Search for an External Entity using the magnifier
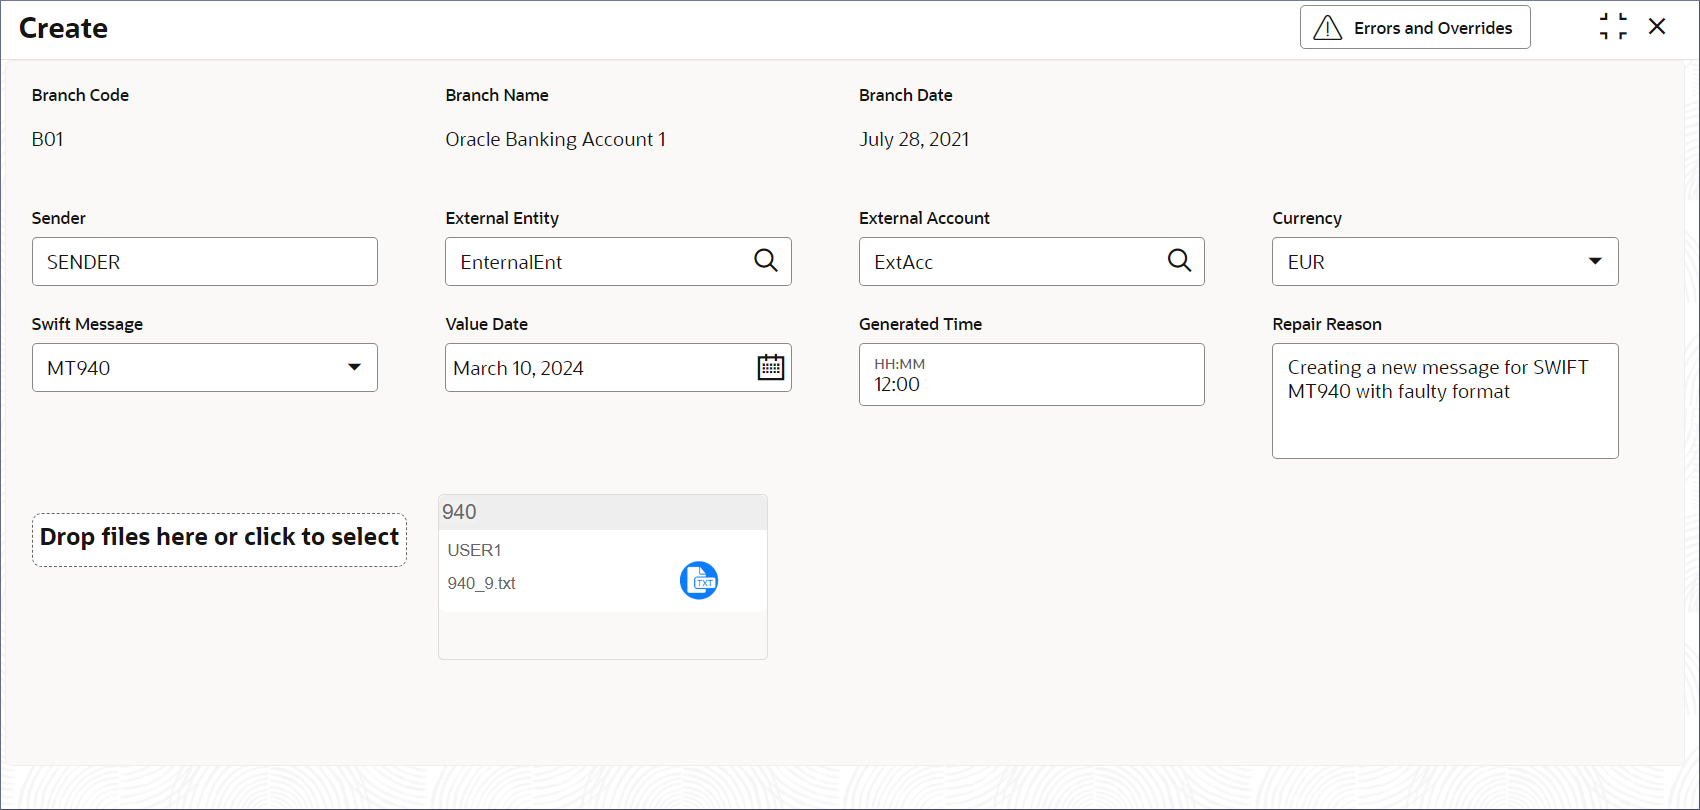 766,261
